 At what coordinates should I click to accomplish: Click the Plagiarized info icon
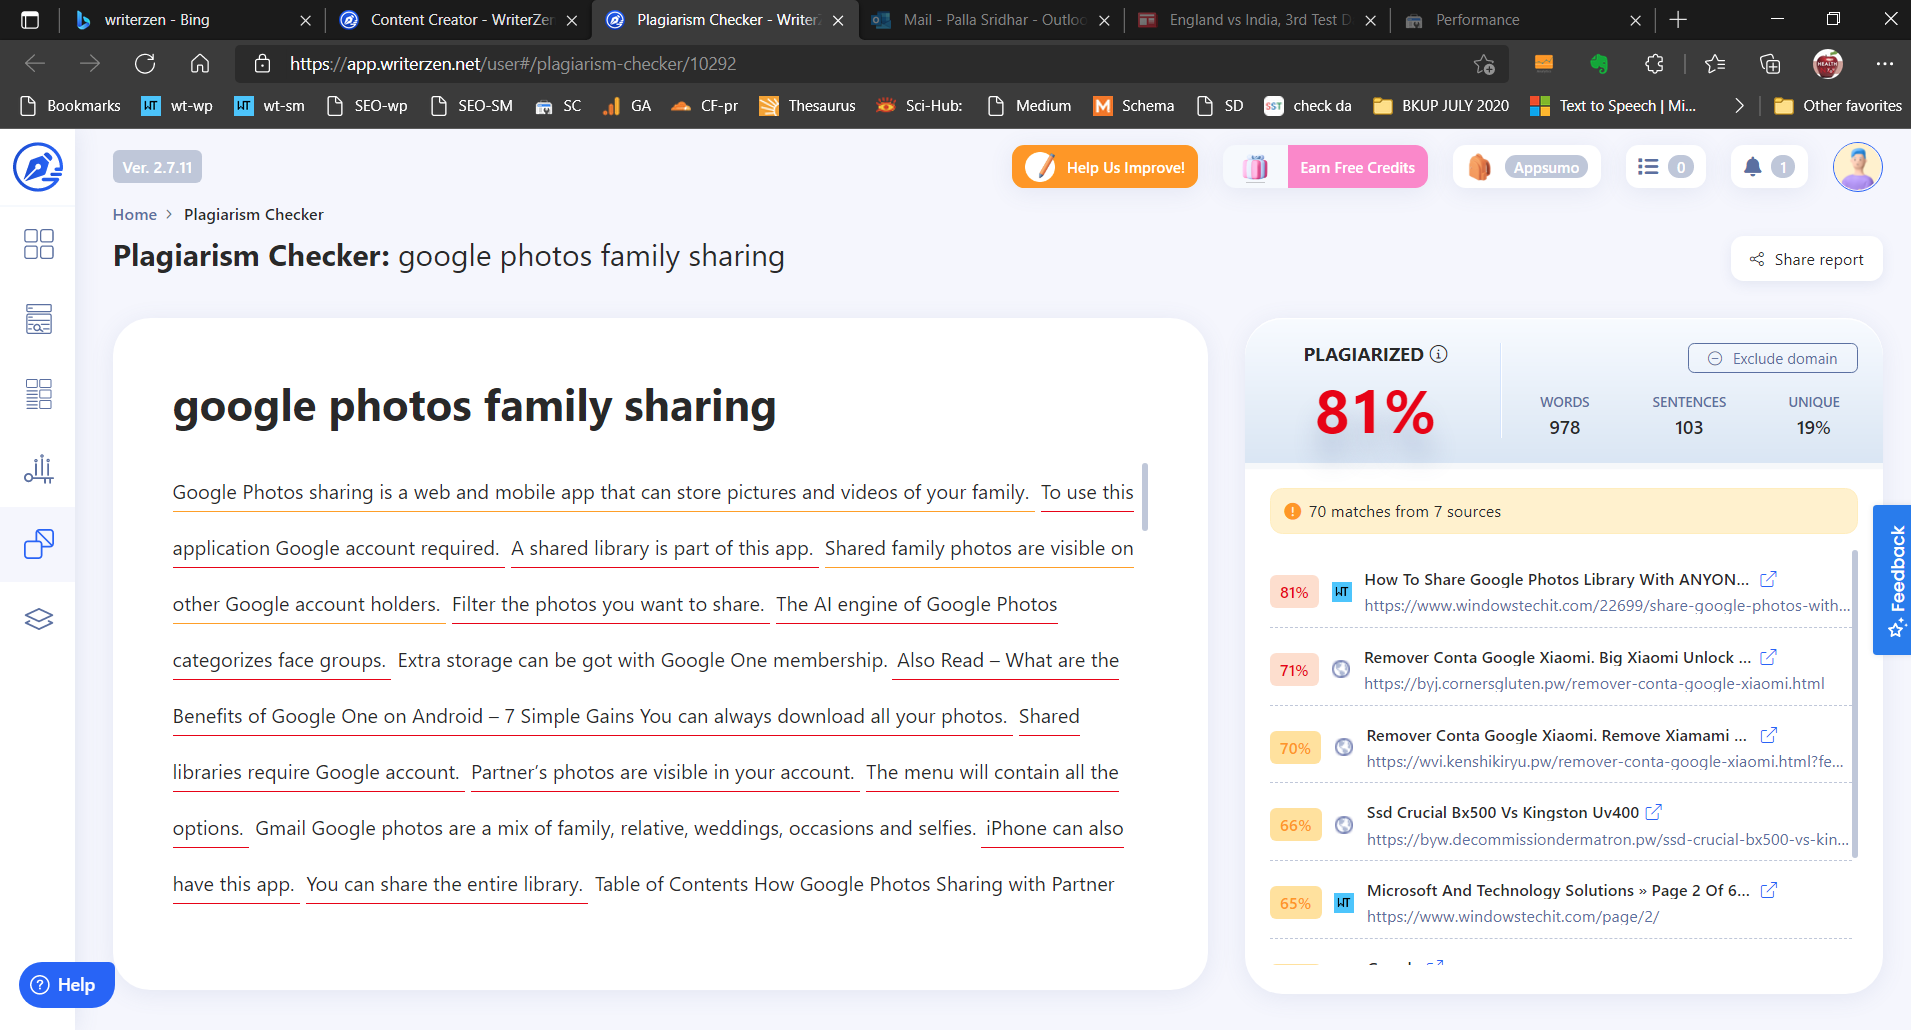pos(1439,354)
